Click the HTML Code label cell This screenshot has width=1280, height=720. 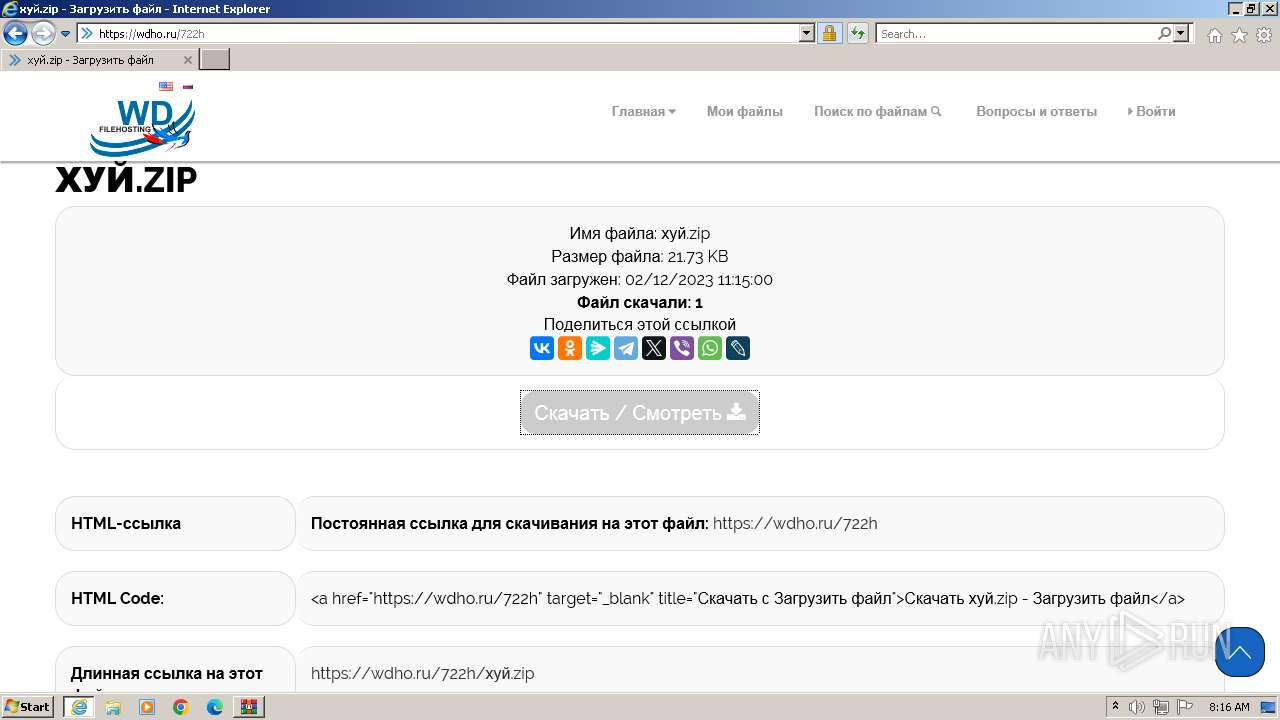175,598
